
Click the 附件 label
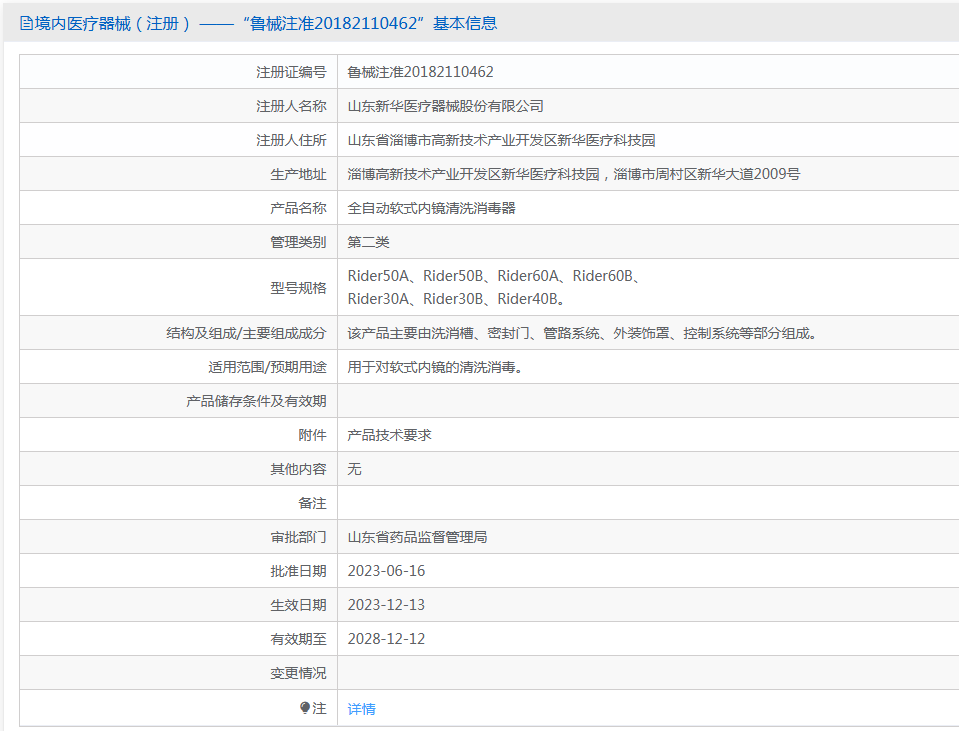pos(313,435)
